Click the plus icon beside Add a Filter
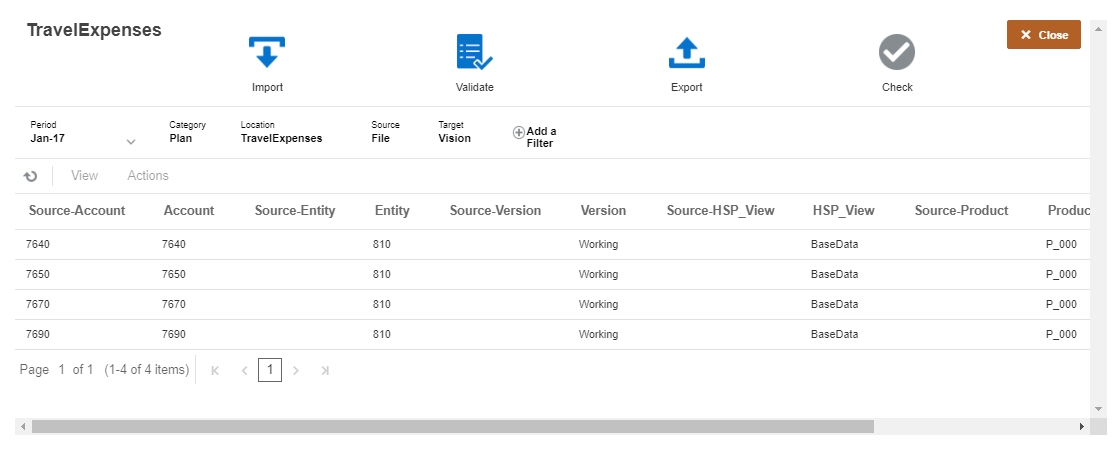This screenshot has width=1119, height=463. pyautogui.click(x=518, y=132)
